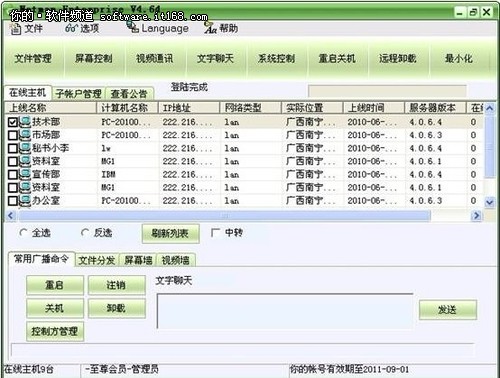Open the 选项 menu

pos(82,28)
